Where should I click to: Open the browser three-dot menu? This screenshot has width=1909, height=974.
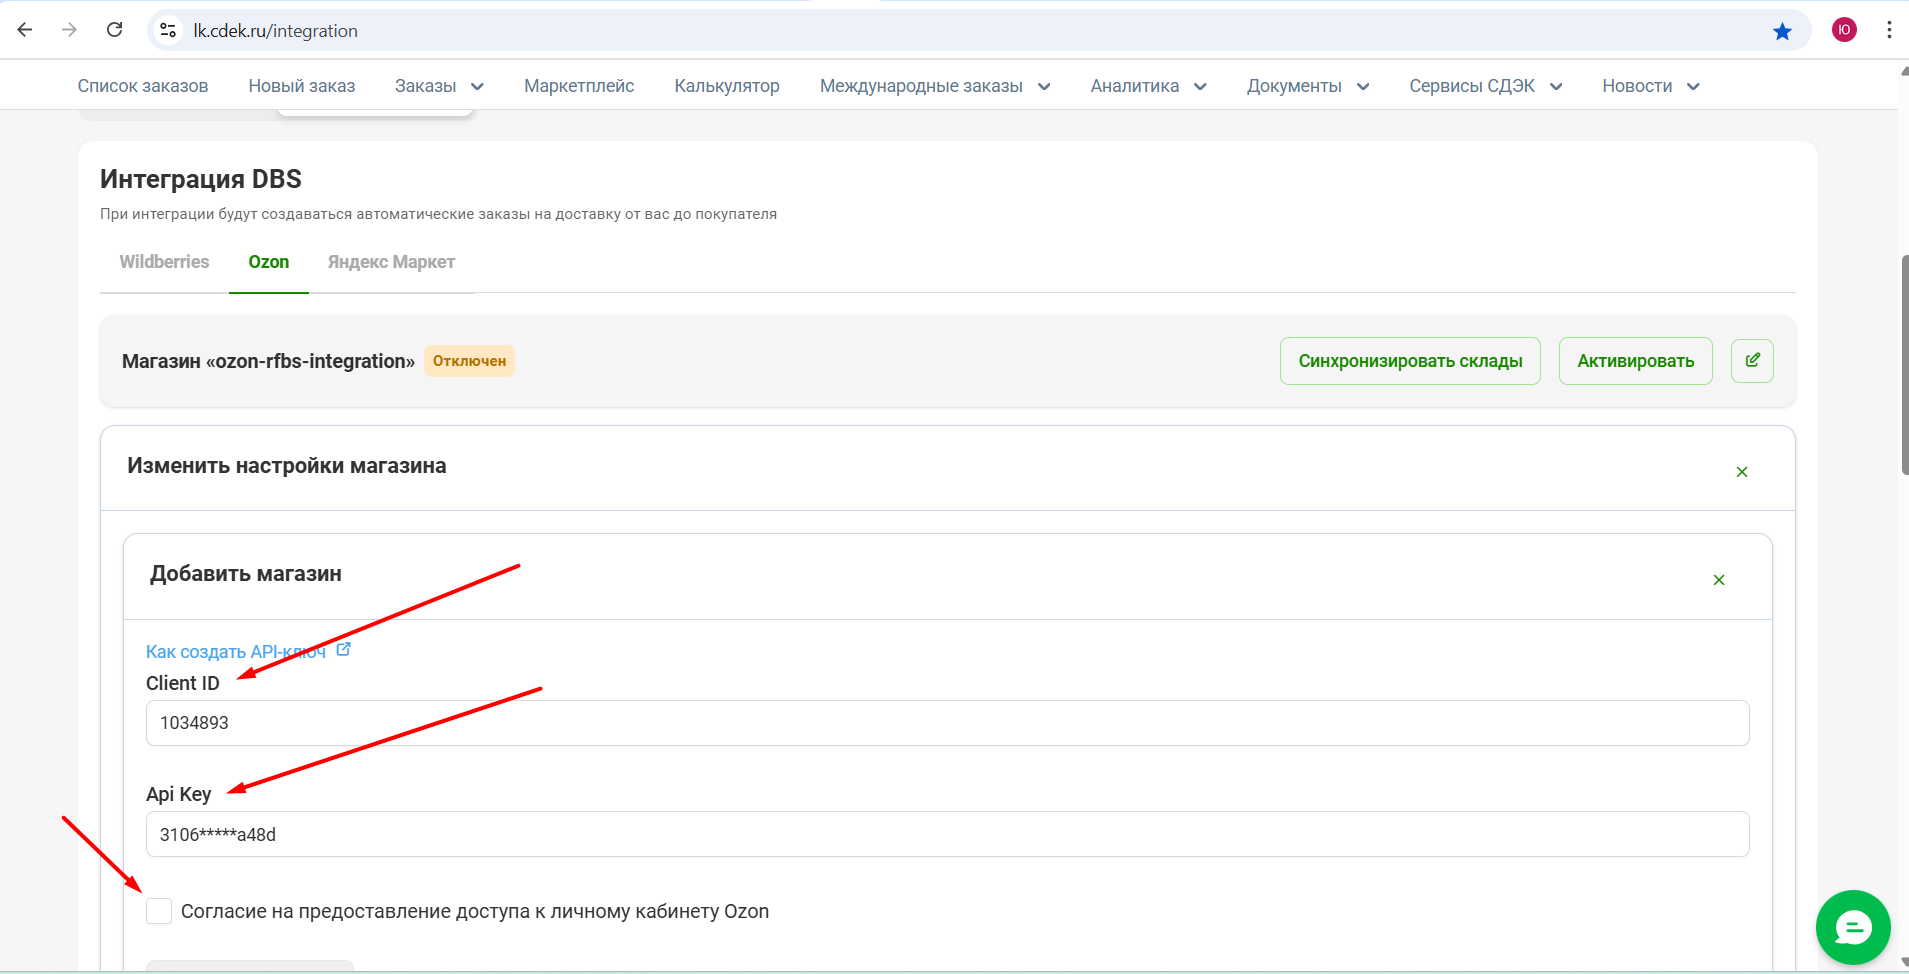[1888, 30]
